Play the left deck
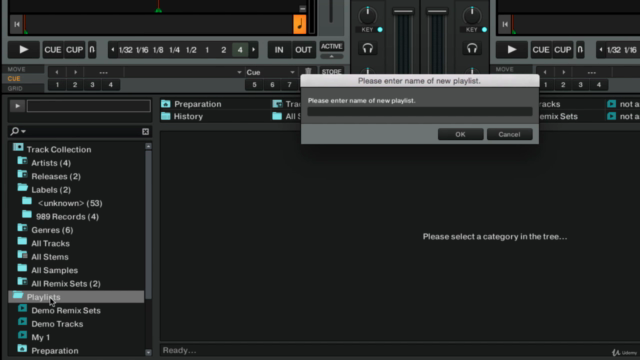 pyautogui.click(x=24, y=50)
